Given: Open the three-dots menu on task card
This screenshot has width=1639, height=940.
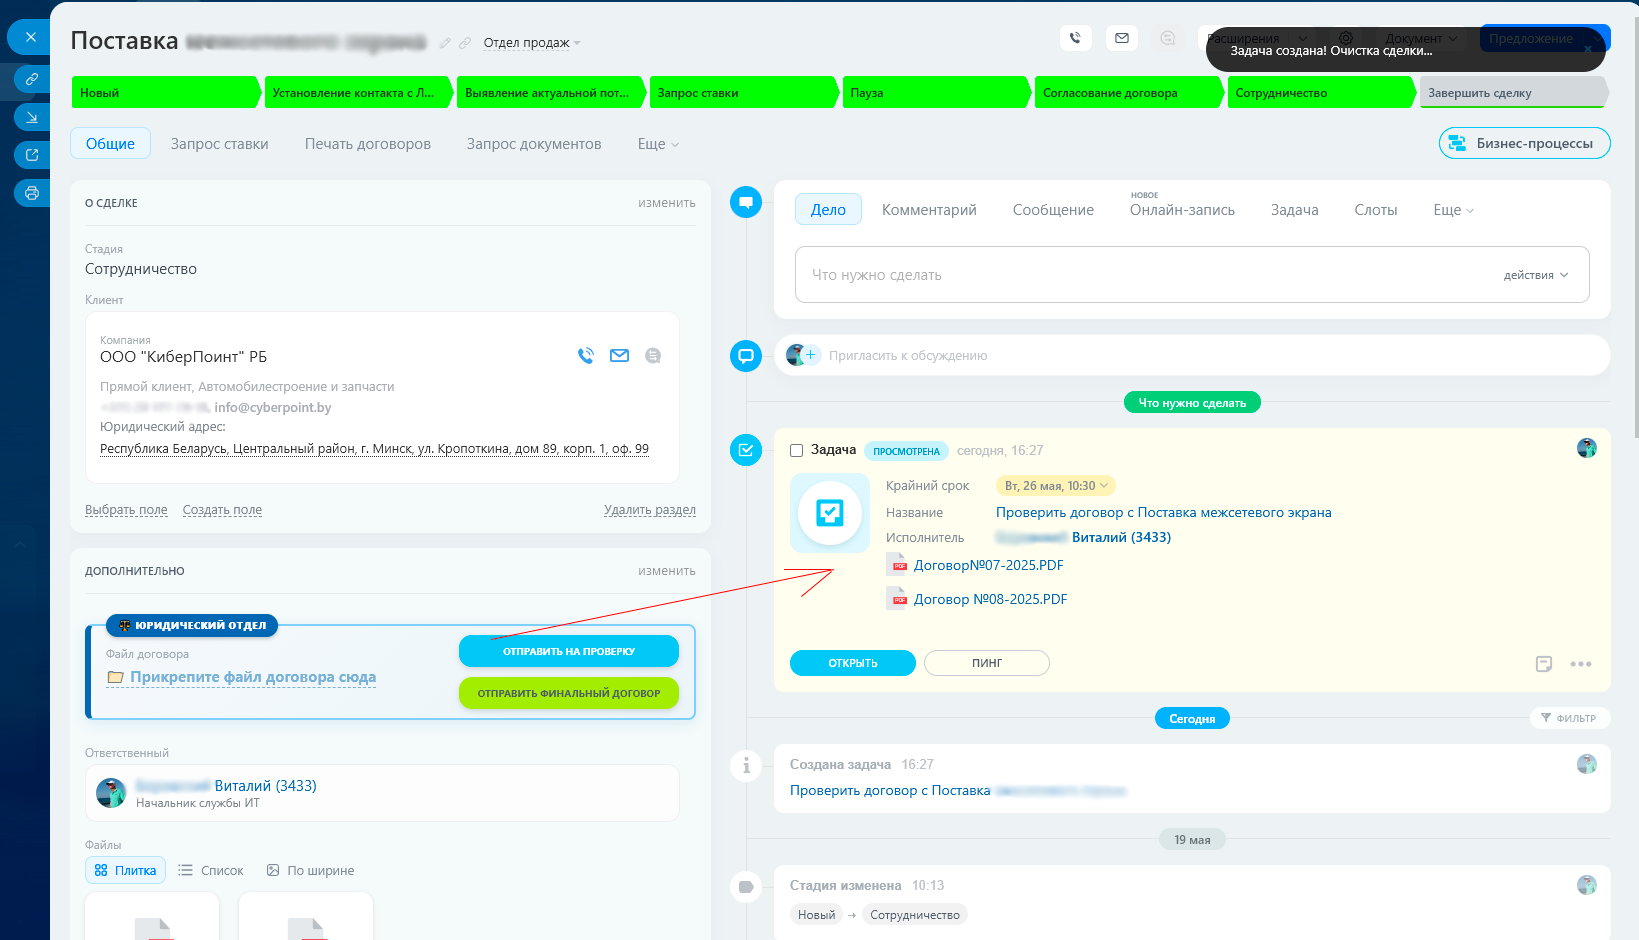Looking at the screenshot, I should [x=1581, y=664].
